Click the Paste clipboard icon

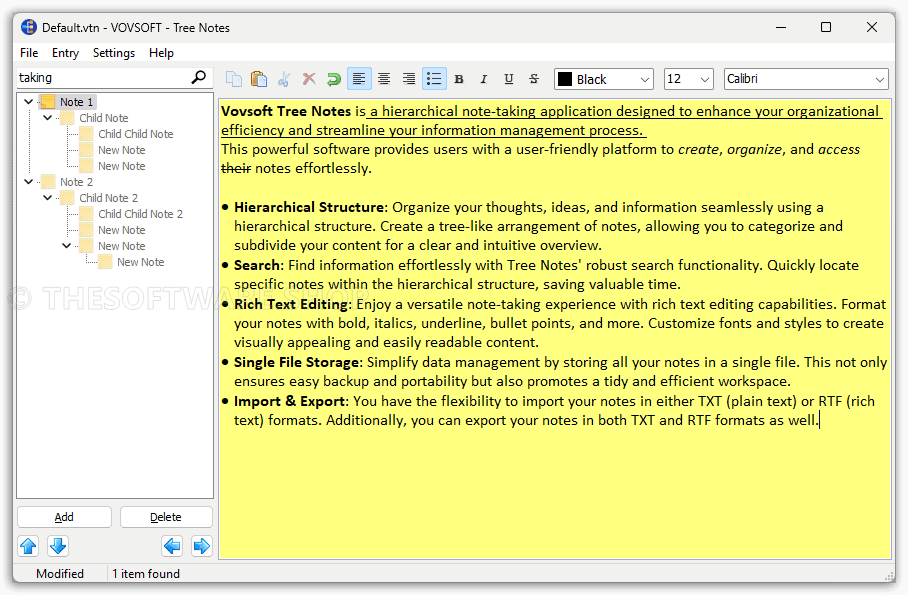[259, 79]
